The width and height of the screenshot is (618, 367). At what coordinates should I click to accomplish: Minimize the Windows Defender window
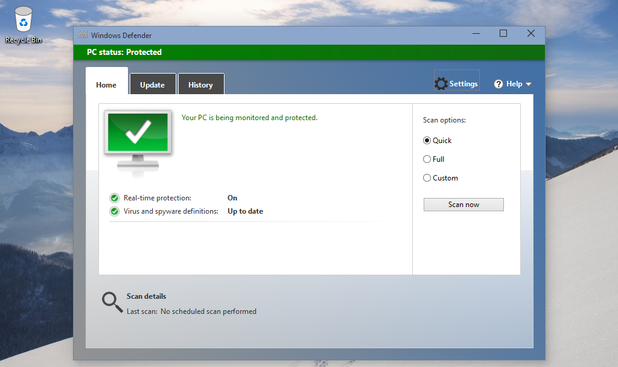pos(476,34)
